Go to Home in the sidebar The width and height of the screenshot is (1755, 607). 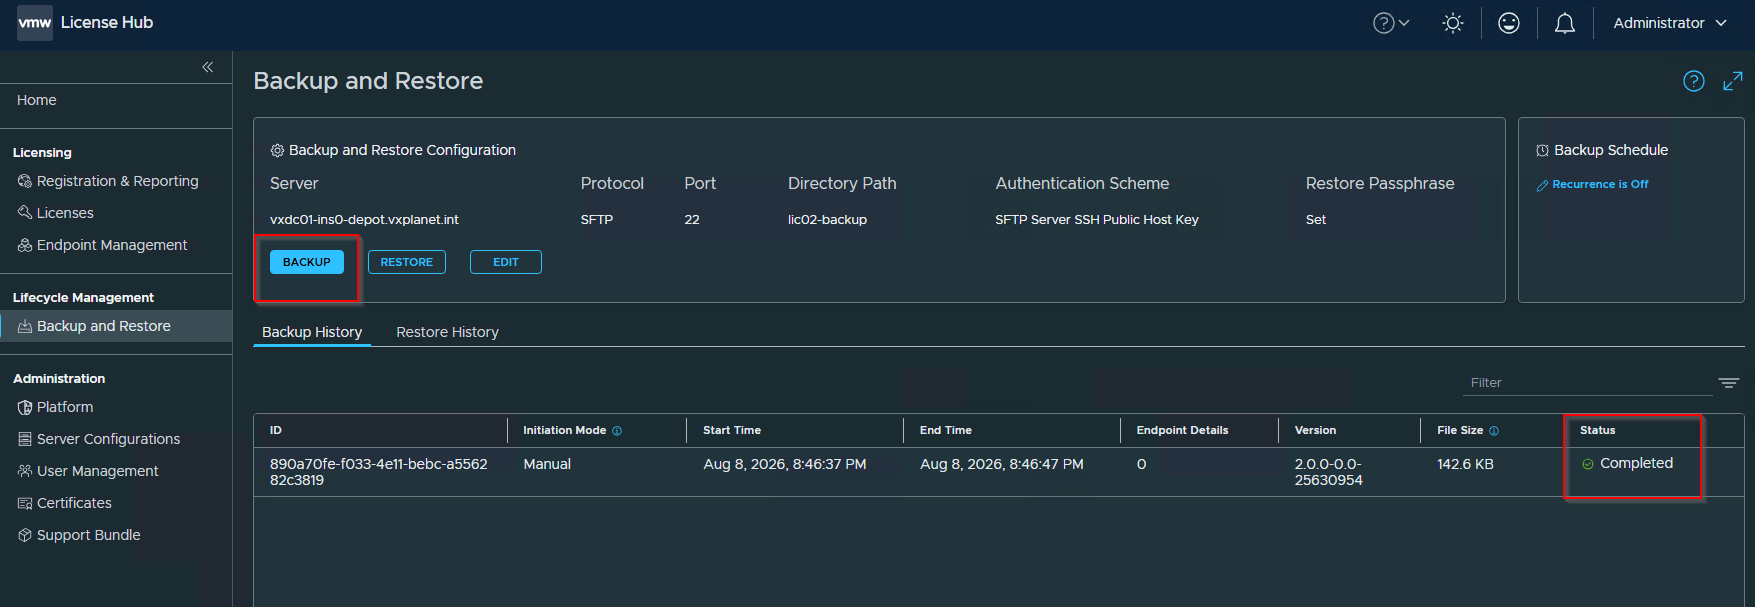[36, 100]
